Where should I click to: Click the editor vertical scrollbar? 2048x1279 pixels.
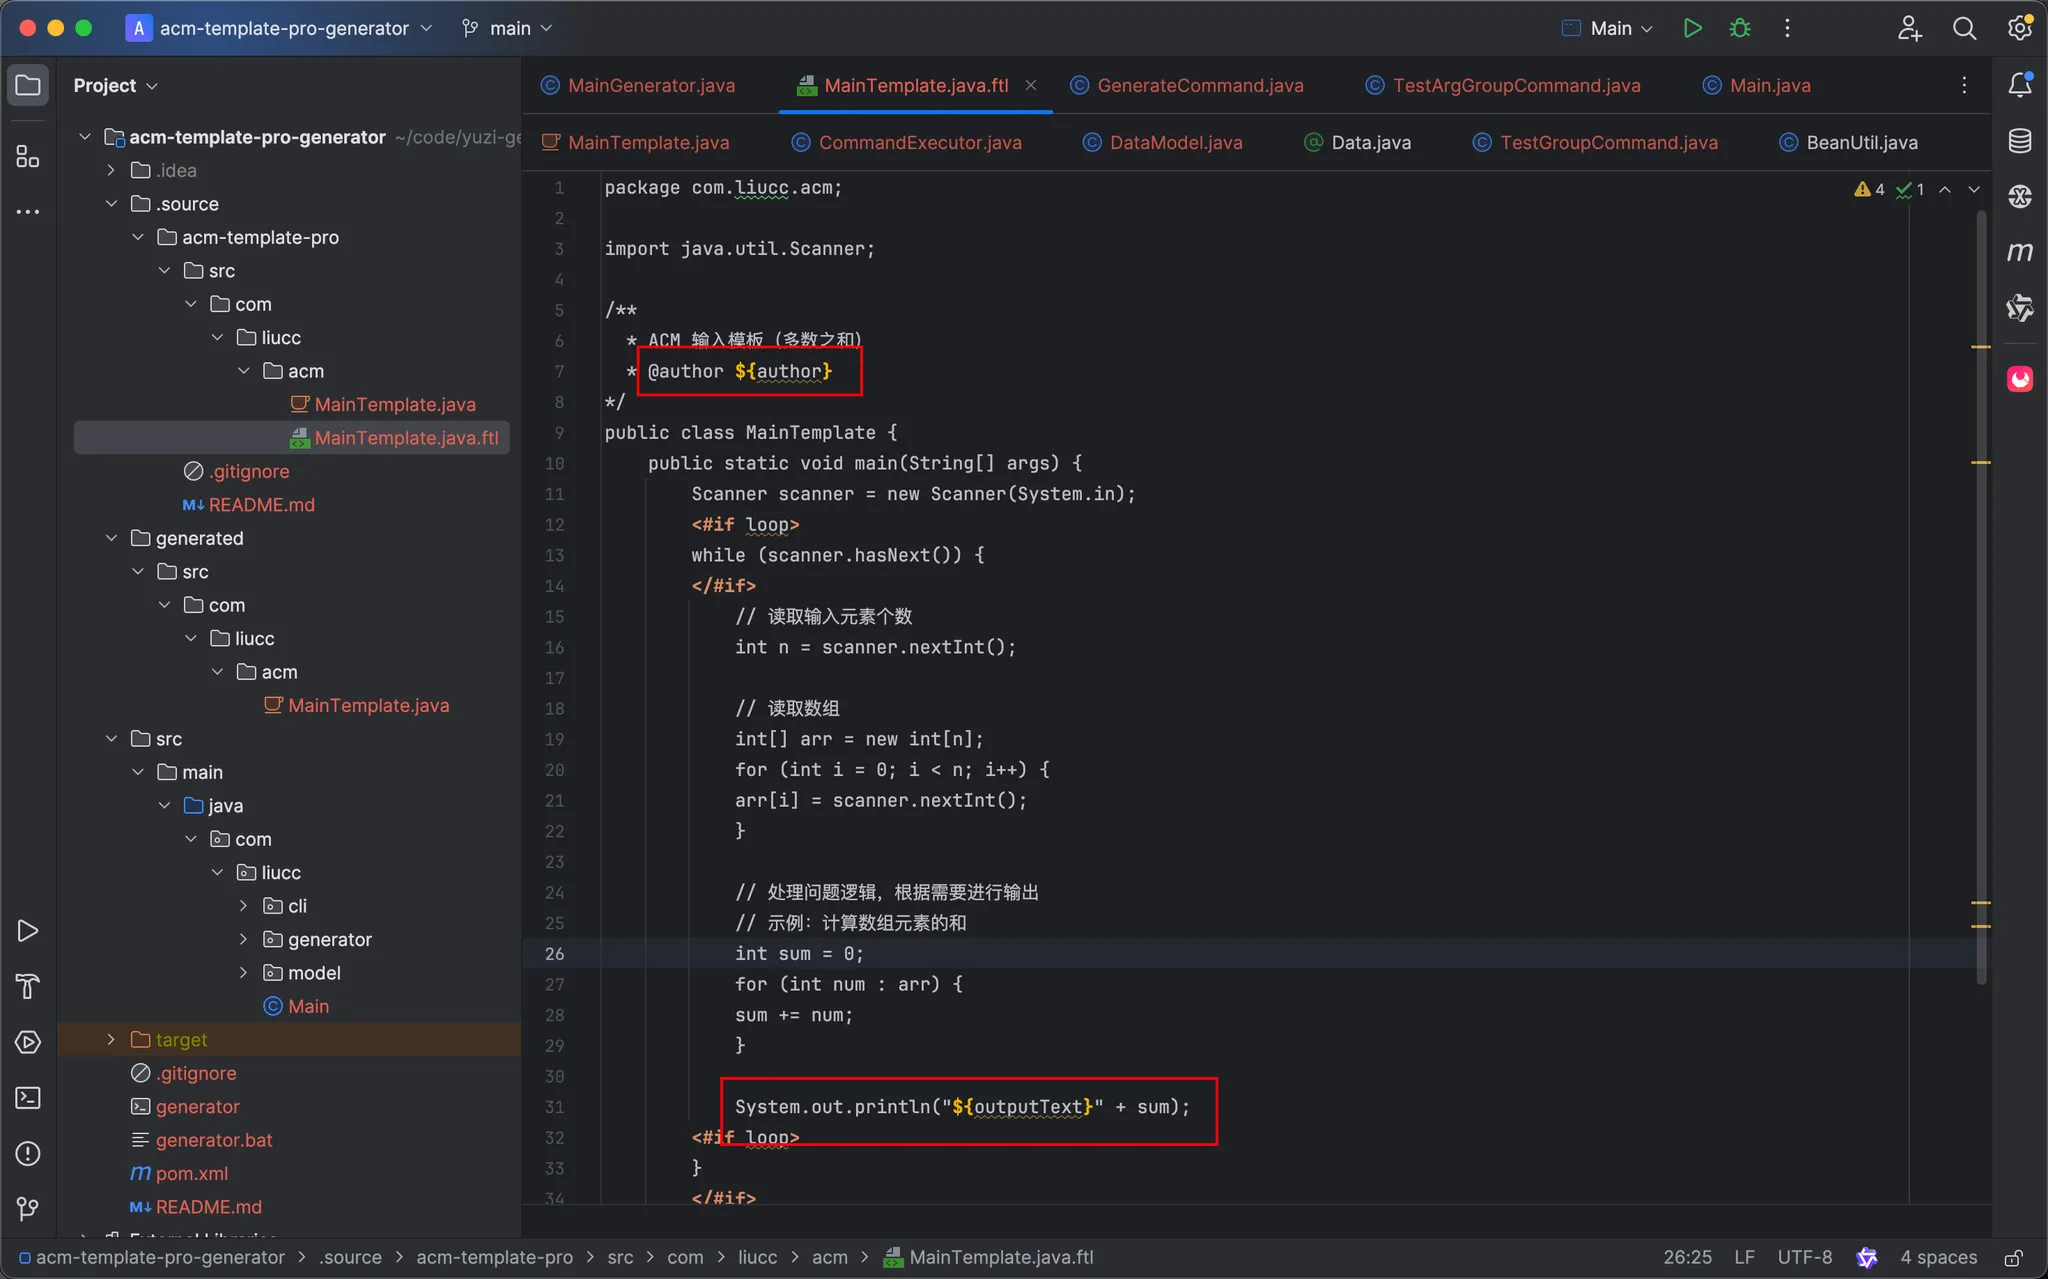[x=1980, y=600]
